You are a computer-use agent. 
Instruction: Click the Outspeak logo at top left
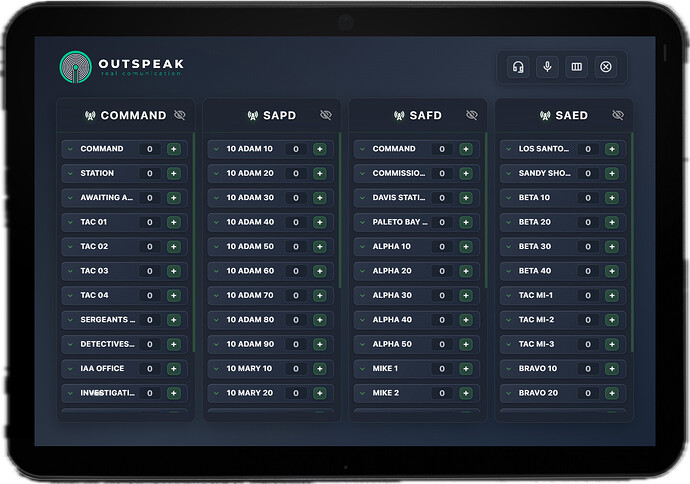[74, 66]
